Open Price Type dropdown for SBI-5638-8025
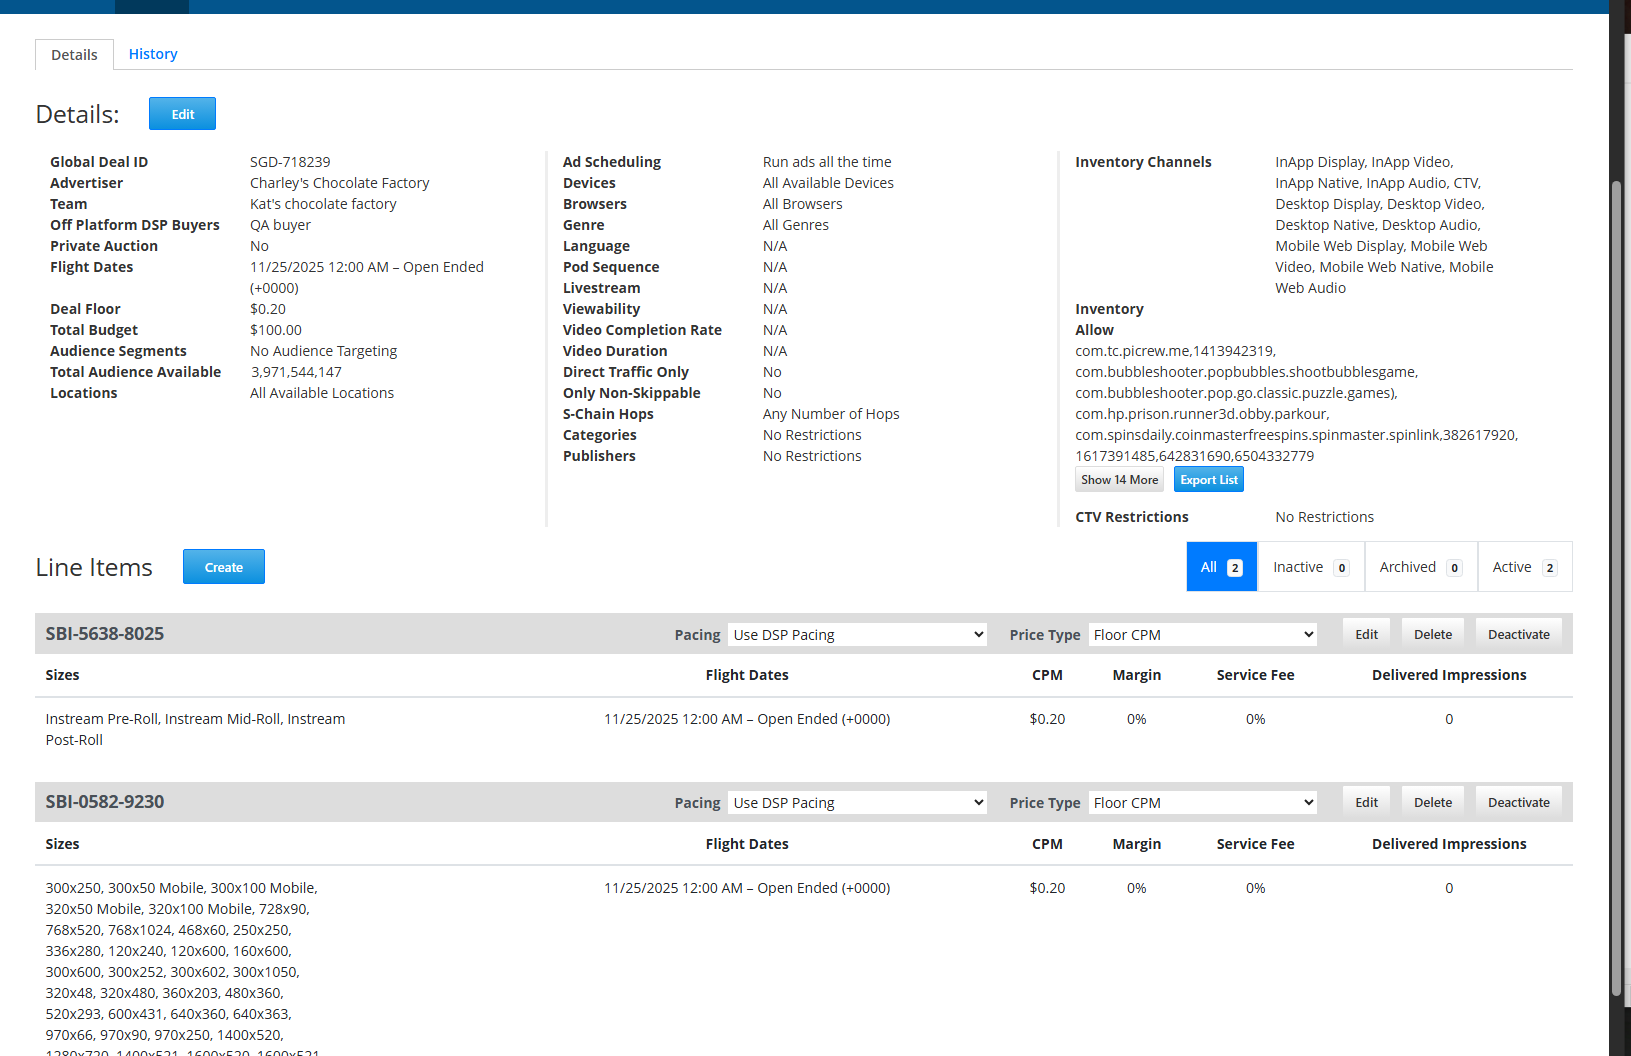This screenshot has height=1056, width=1631. (1202, 635)
